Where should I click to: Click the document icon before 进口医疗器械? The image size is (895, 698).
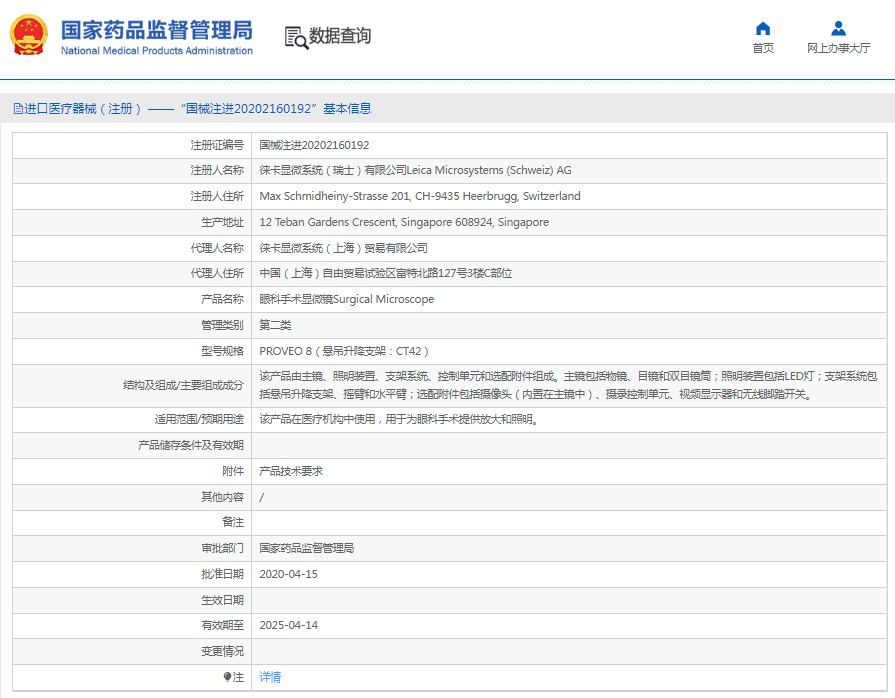[x=17, y=109]
